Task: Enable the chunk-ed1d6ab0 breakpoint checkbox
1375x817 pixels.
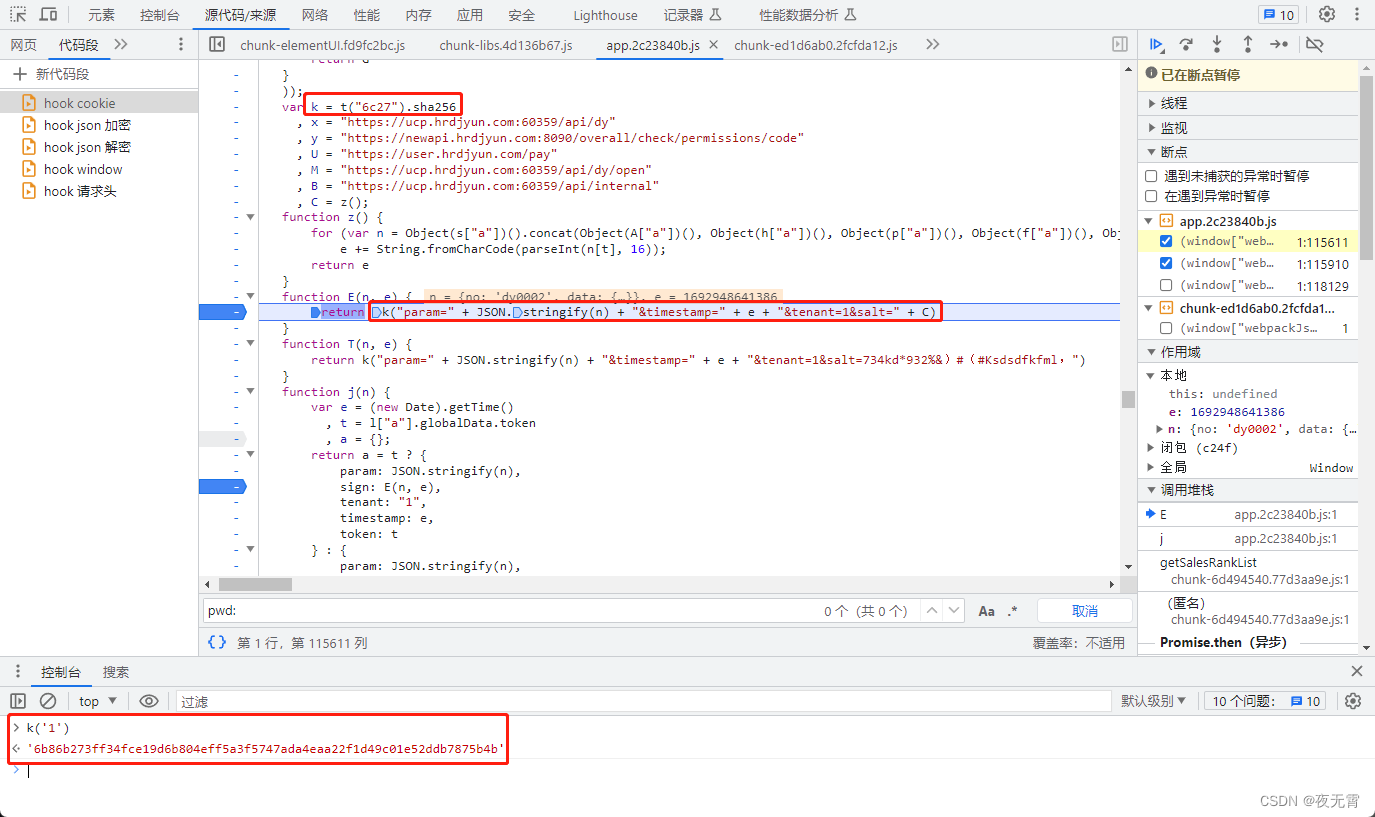Action: click(1166, 328)
